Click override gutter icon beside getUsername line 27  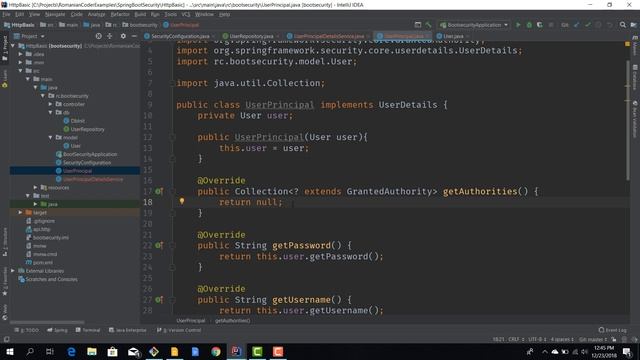[159, 300]
